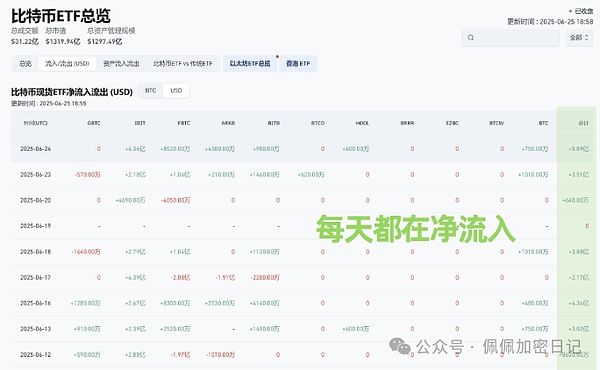This screenshot has height=370, width=600.
Task: Click the +590.00万 GBTC value
Action: coord(87,355)
